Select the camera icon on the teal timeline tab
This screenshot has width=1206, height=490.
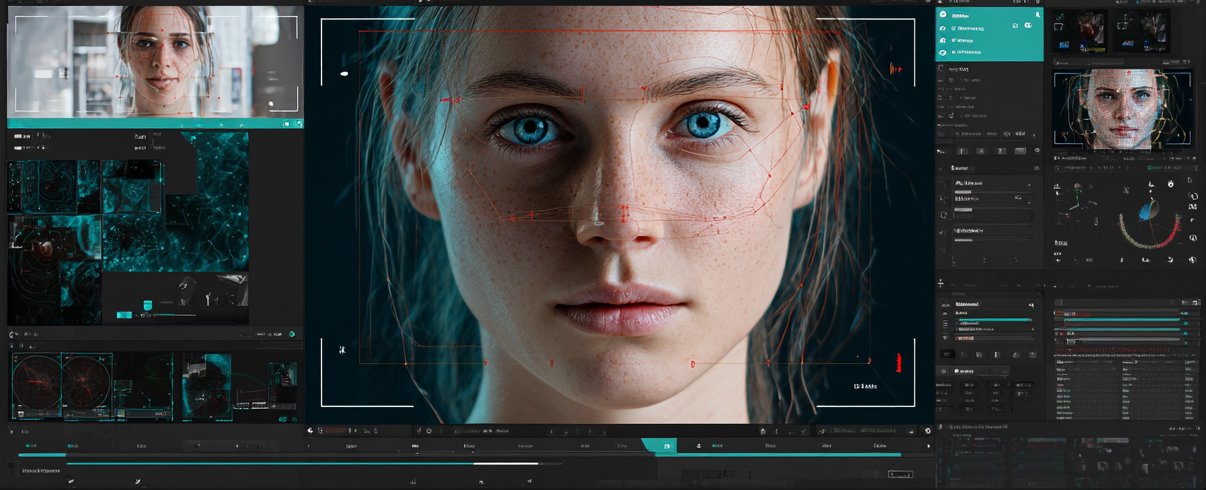coord(668,445)
